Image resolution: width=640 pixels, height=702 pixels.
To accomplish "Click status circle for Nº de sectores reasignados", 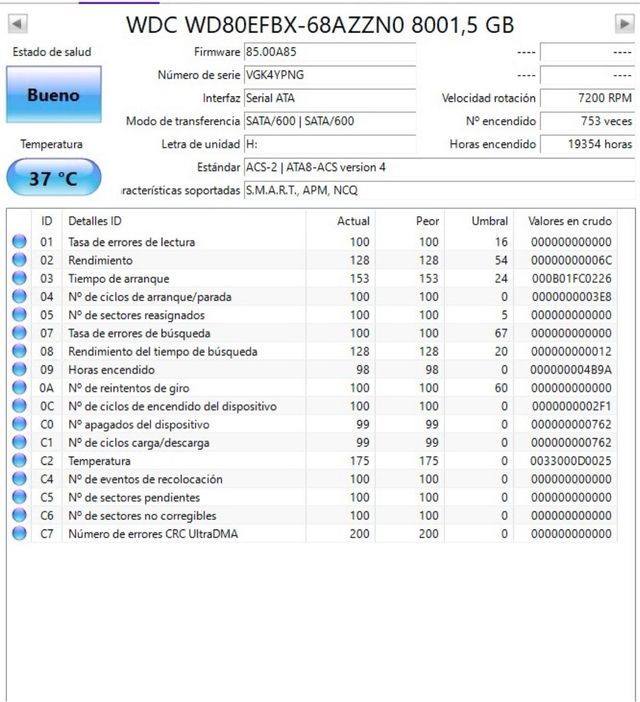I will tap(19, 315).
